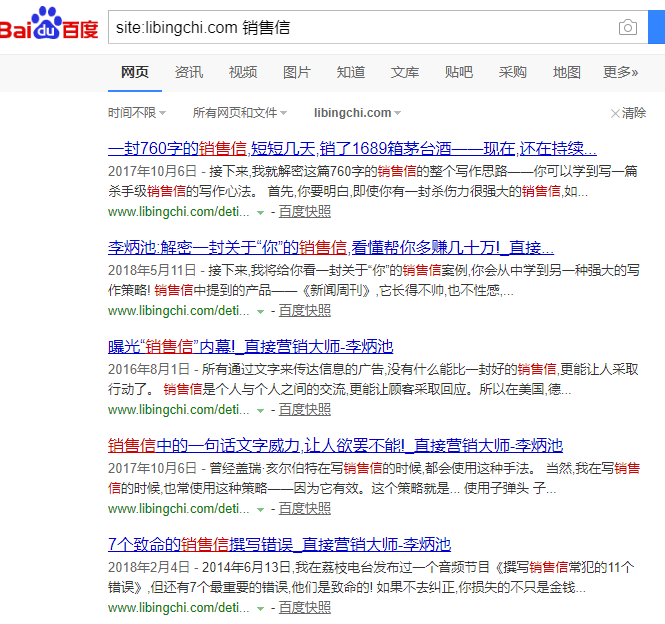Viewport: 665px width, 624px height.
Task: Expand URL arrow under 7个致命 result
Action: (260, 609)
